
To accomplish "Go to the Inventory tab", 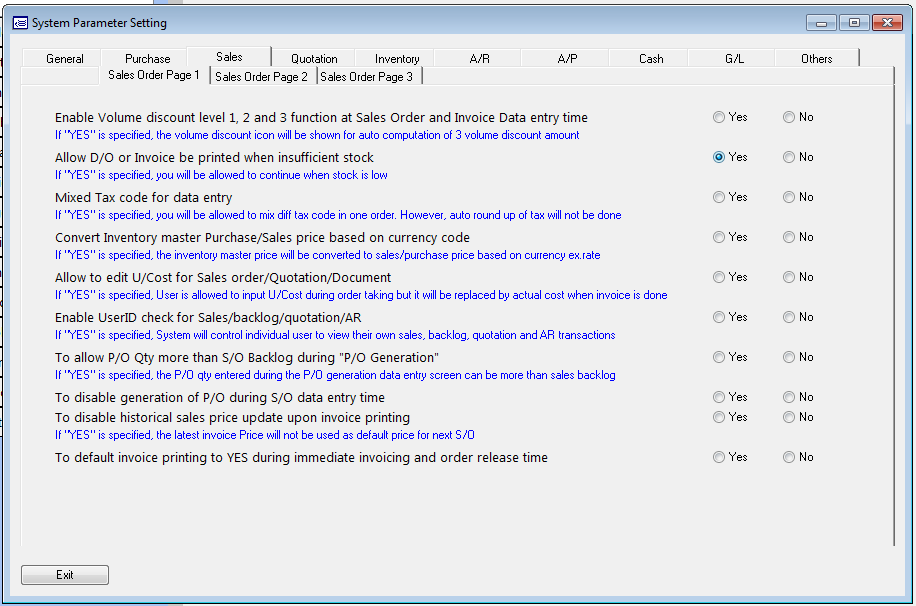I will (397, 59).
